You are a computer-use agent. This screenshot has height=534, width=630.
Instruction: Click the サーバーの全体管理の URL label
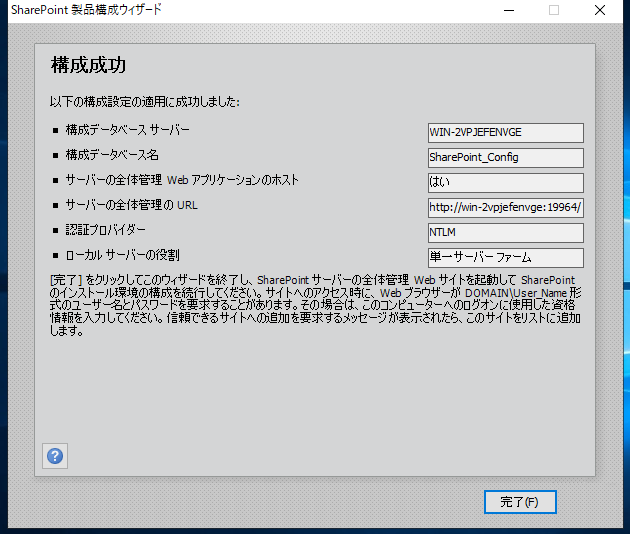[x=131, y=205]
